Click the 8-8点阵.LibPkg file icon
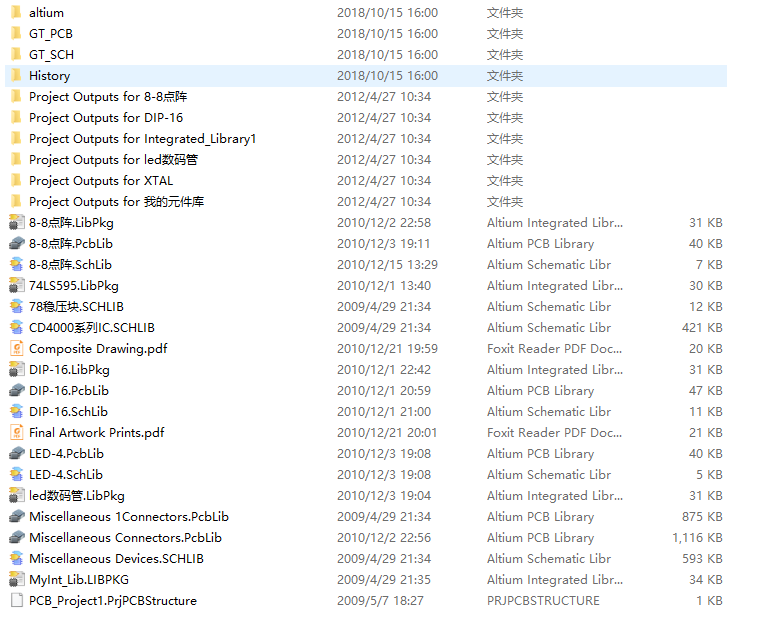 pyautogui.click(x=16, y=223)
